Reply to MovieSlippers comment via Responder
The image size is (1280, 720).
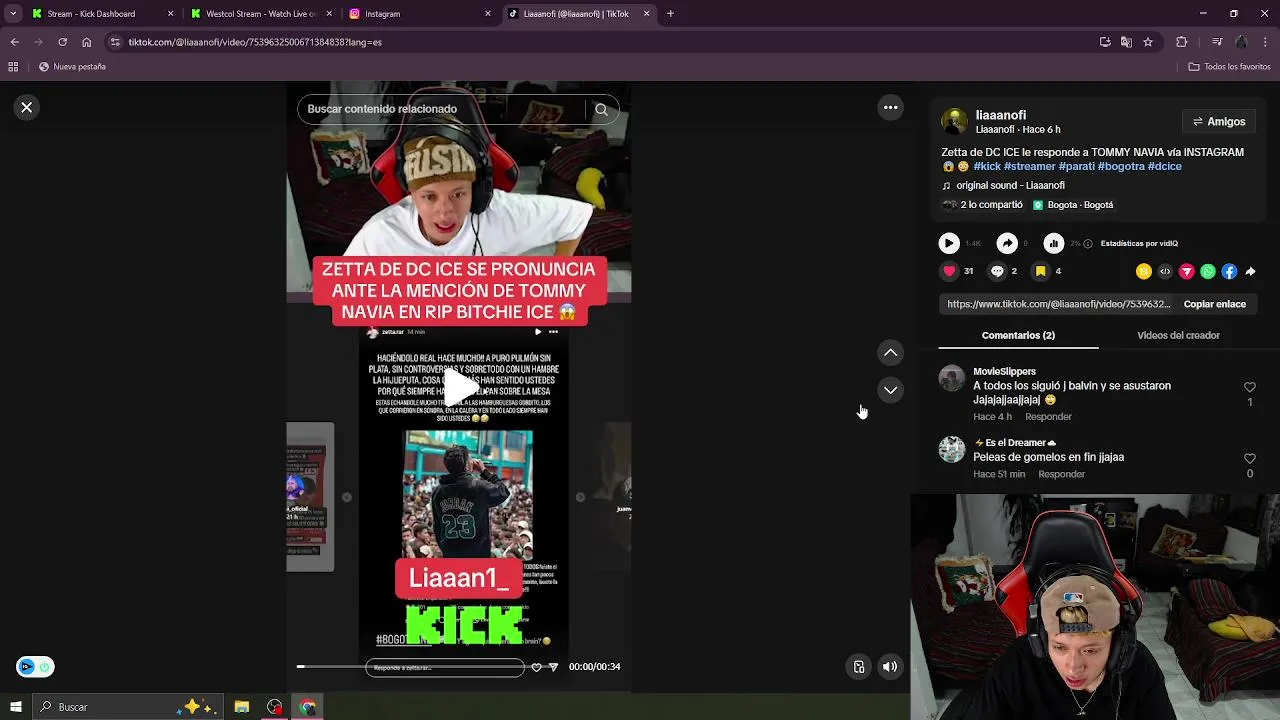pyautogui.click(x=1048, y=416)
